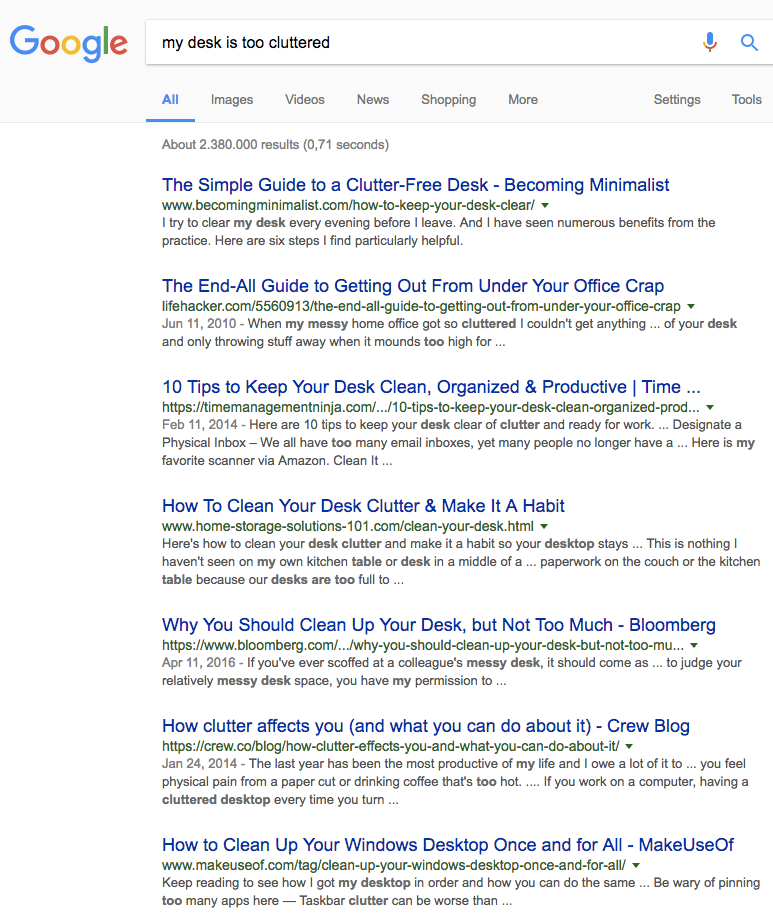Click snippet 'Keep reading to see how I got my desktop'

pos(461,892)
